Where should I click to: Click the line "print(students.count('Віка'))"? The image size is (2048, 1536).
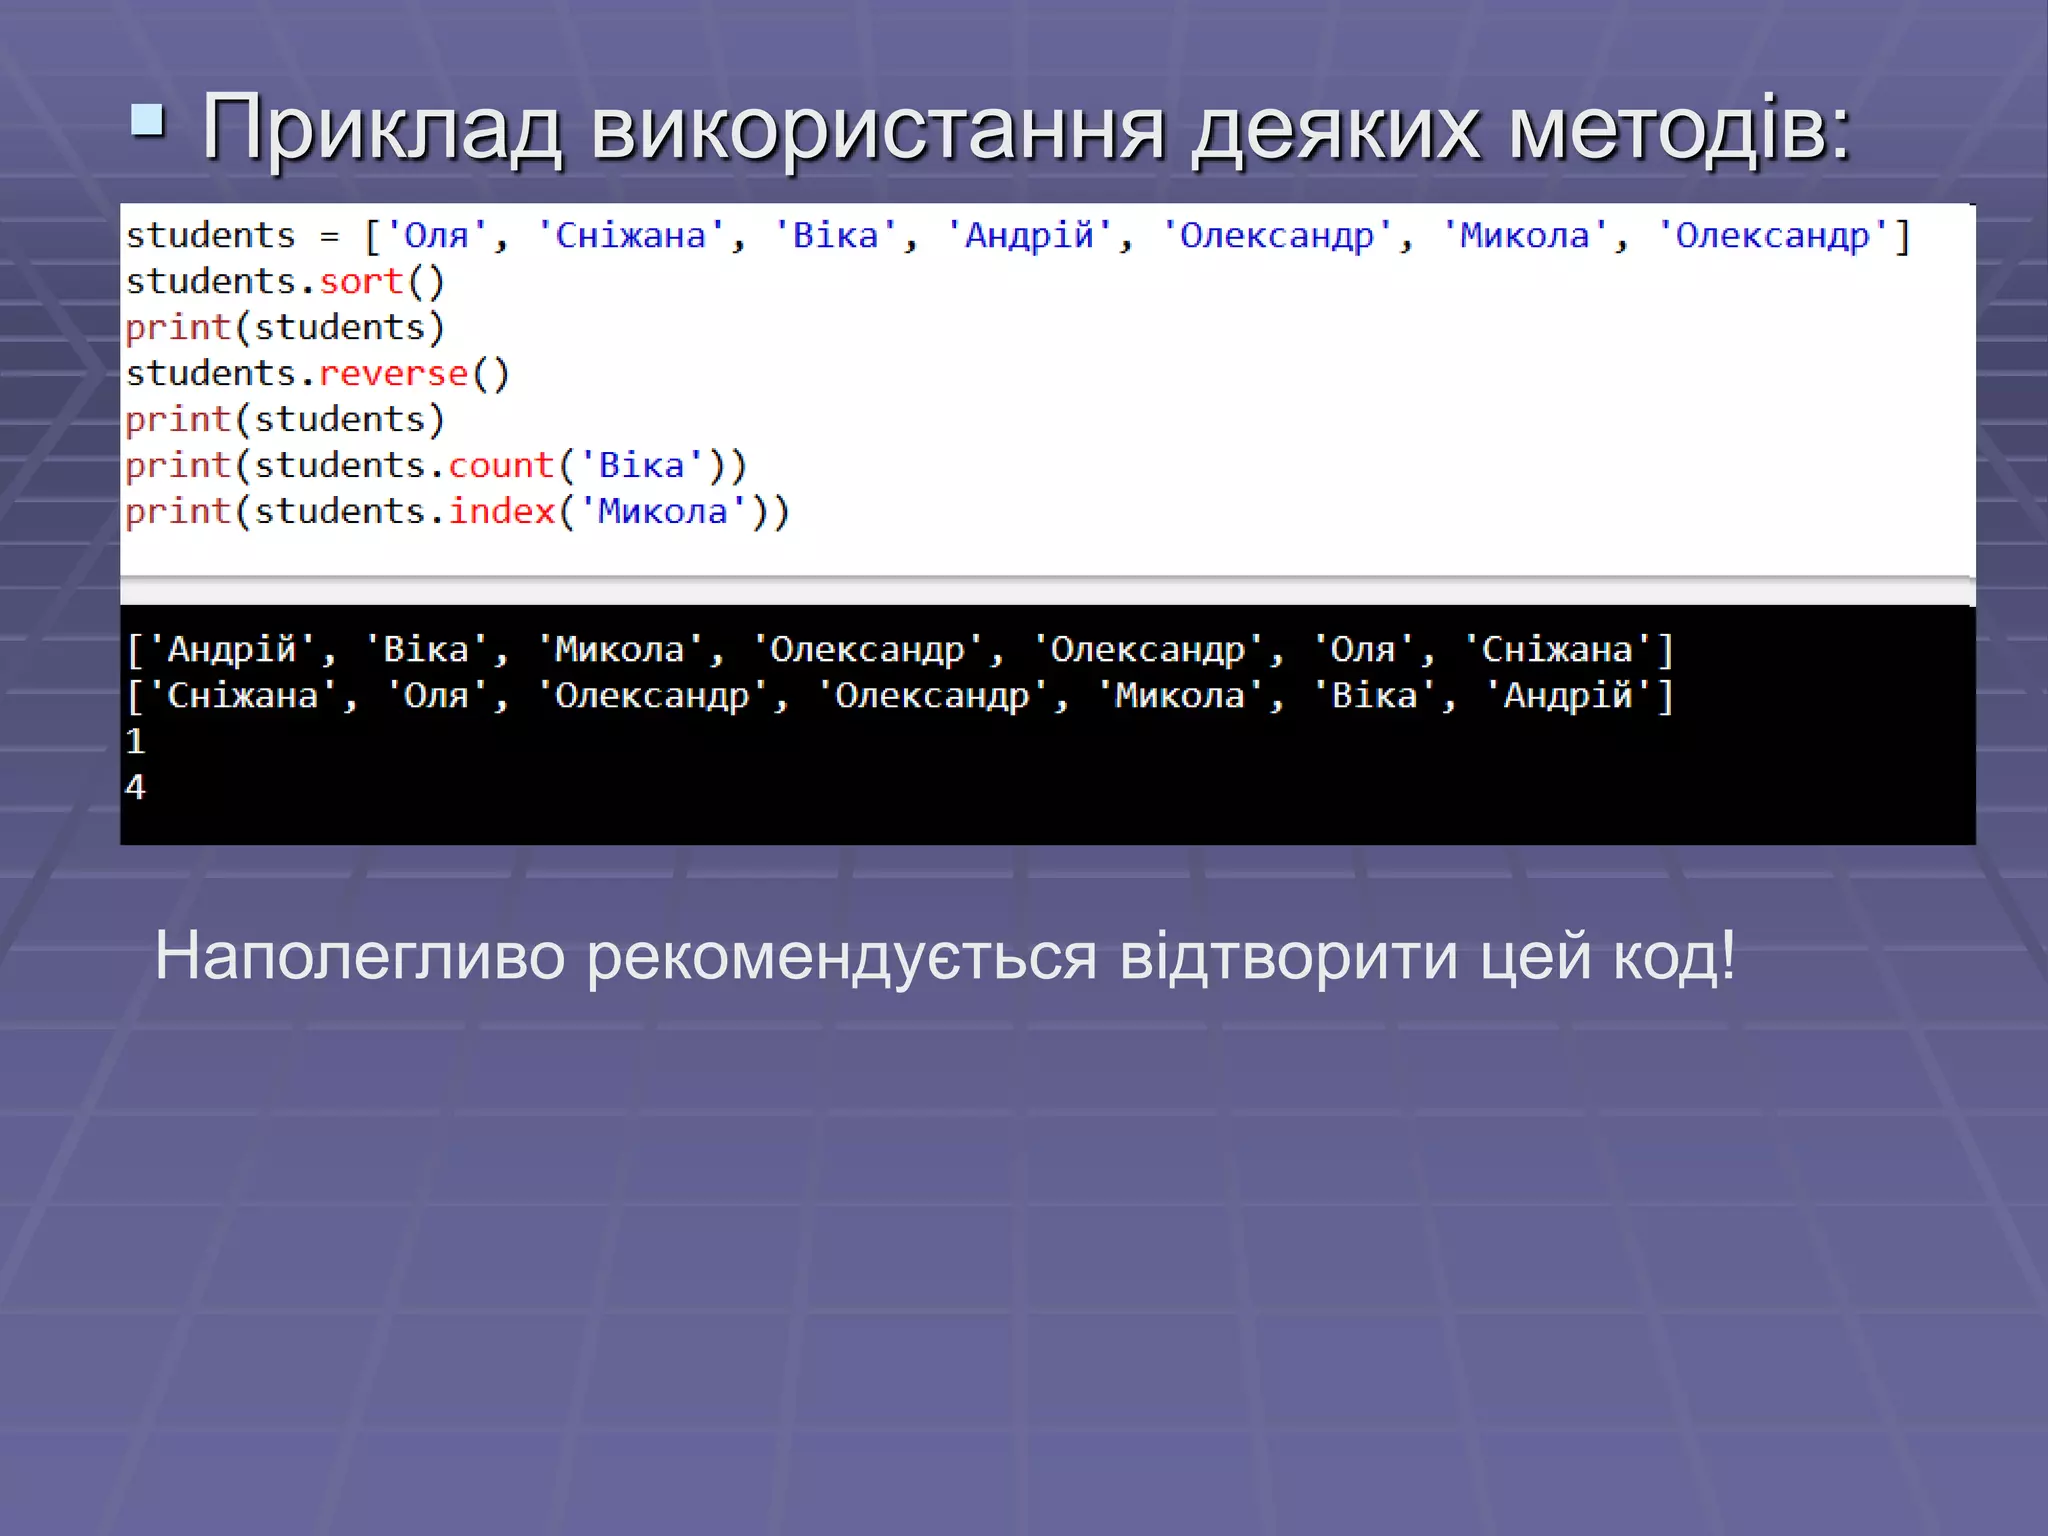(x=436, y=466)
